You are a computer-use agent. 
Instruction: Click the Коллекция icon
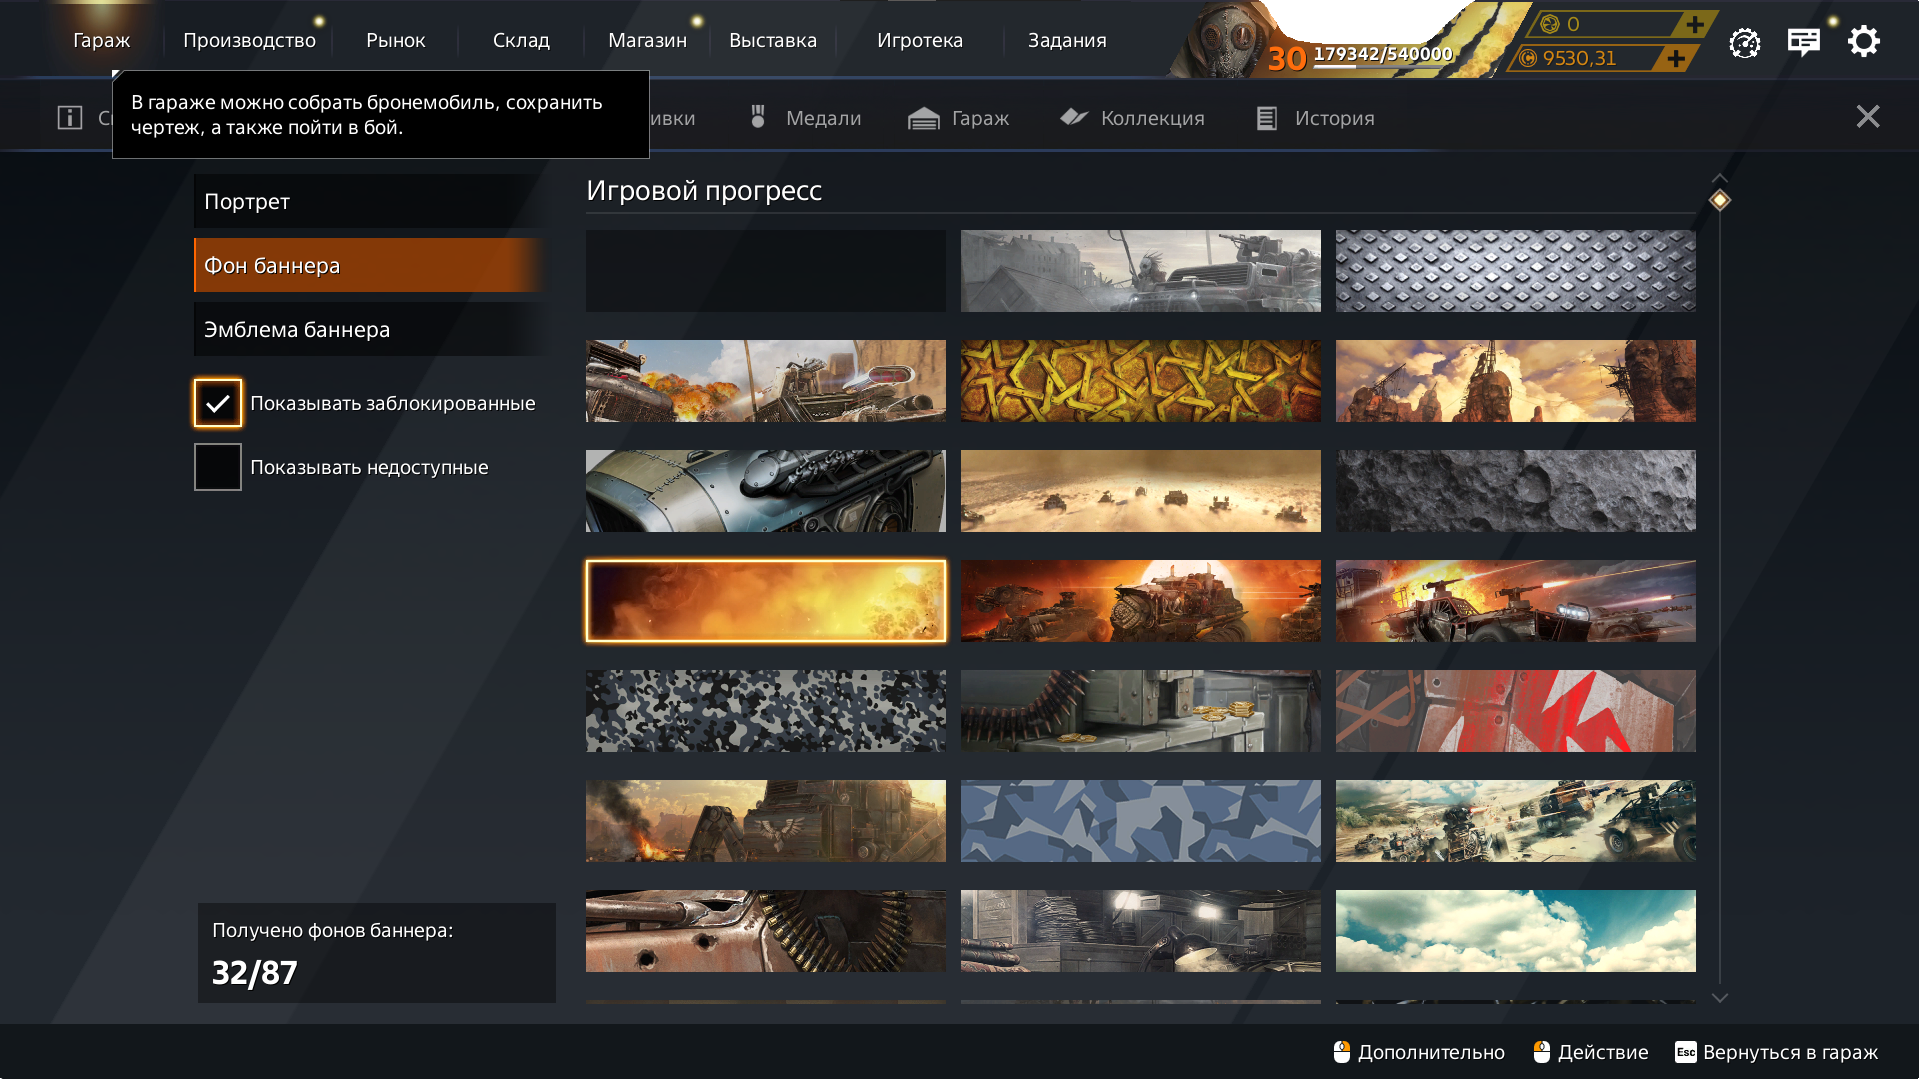click(1074, 117)
